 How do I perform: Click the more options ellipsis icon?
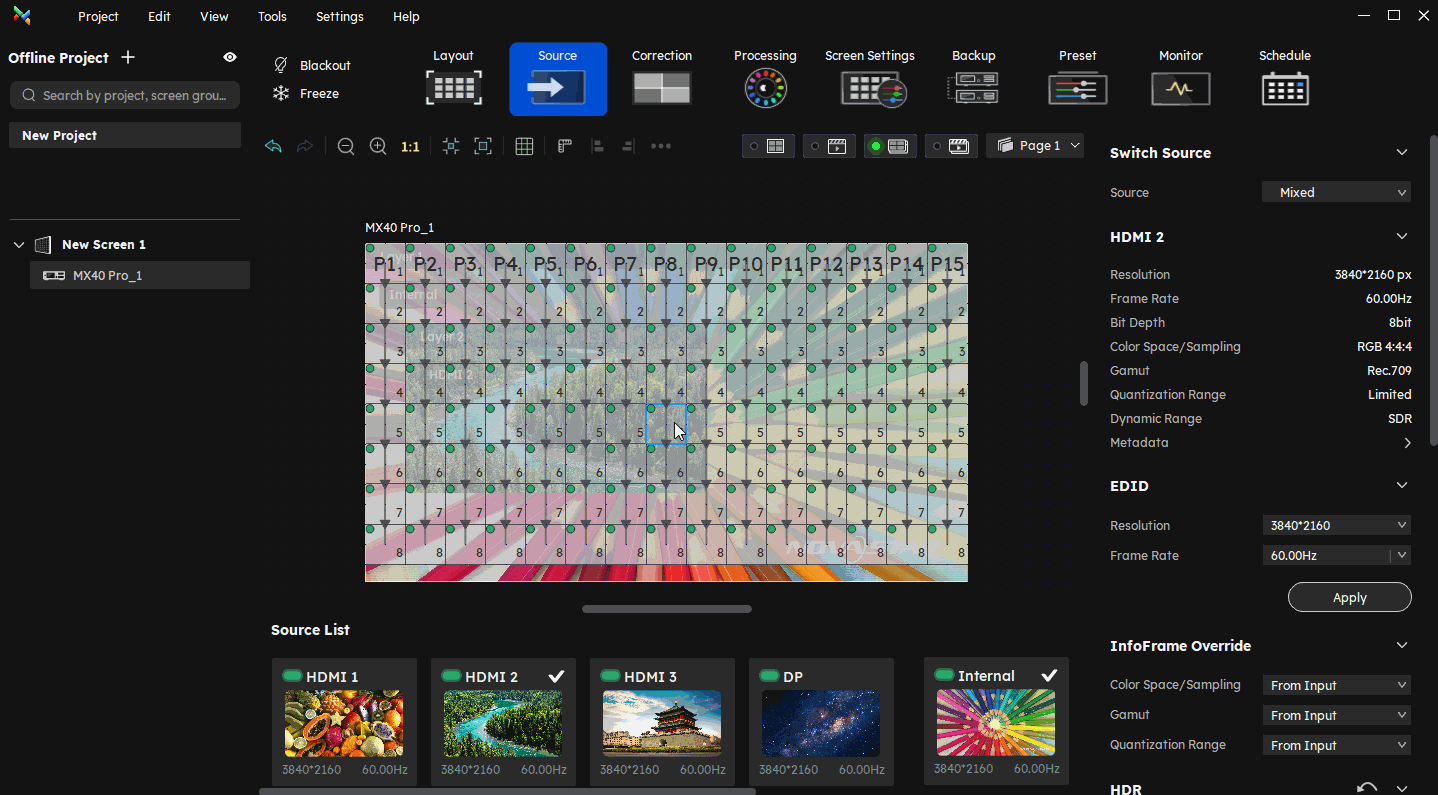tap(661, 146)
